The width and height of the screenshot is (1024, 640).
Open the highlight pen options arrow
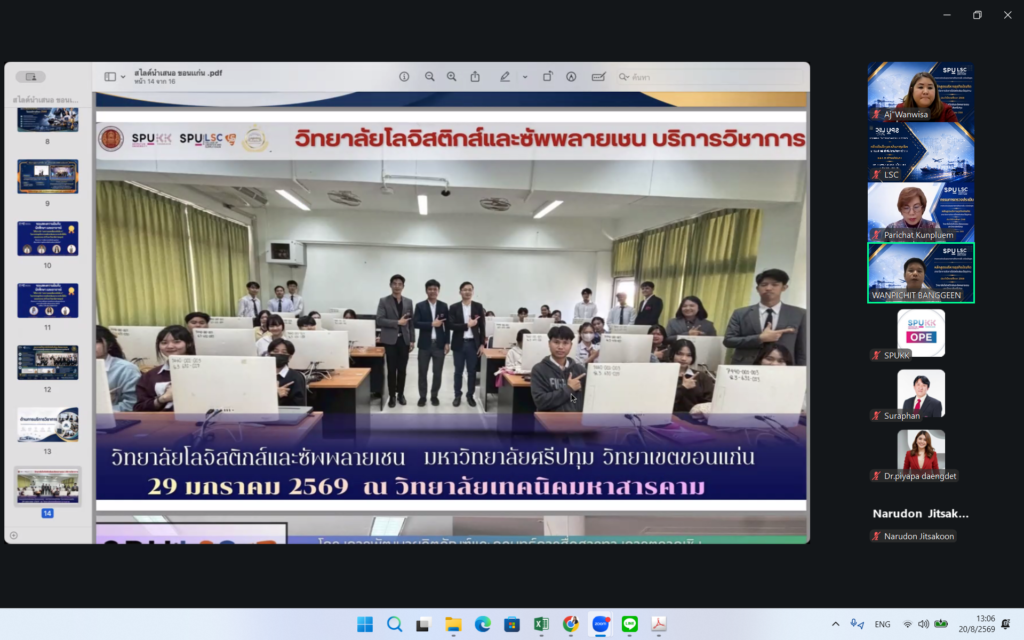[x=524, y=77]
